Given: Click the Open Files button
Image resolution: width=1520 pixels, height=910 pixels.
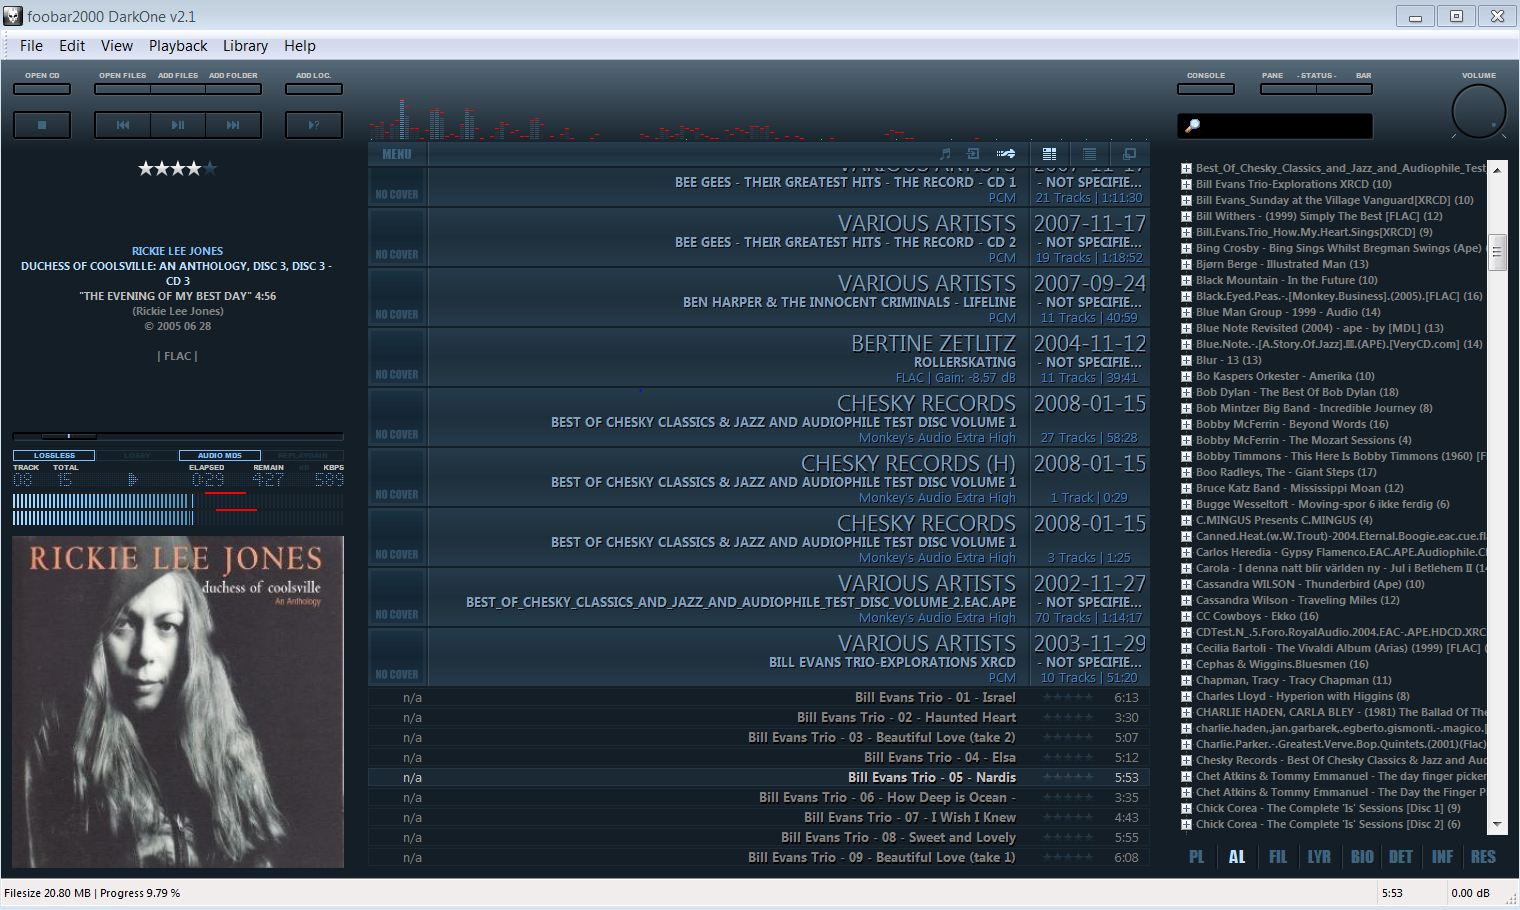Looking at the screenshot, I should [122, 88].
